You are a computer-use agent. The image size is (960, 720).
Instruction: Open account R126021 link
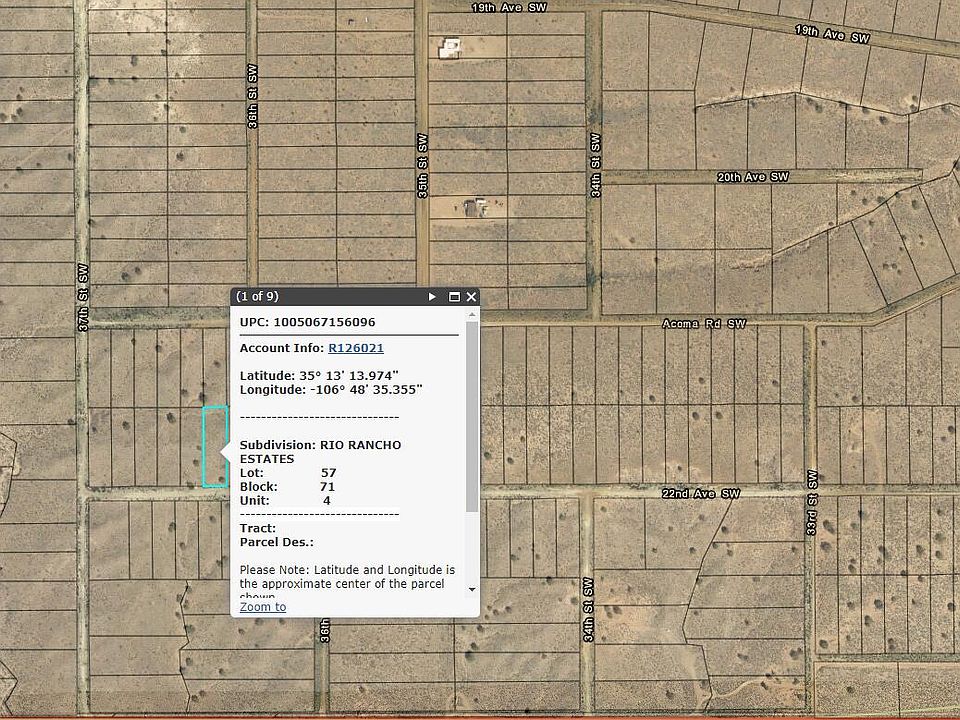(356, 348)
